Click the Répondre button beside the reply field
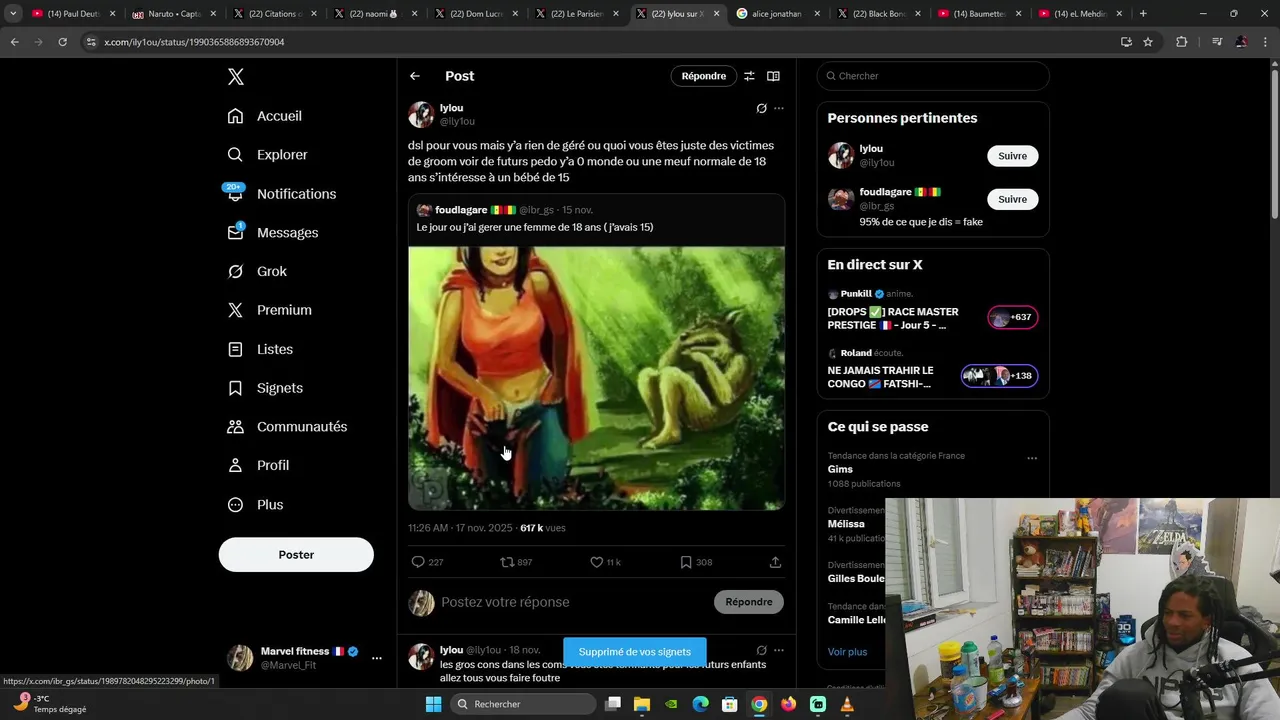 [x=749, y=602]
